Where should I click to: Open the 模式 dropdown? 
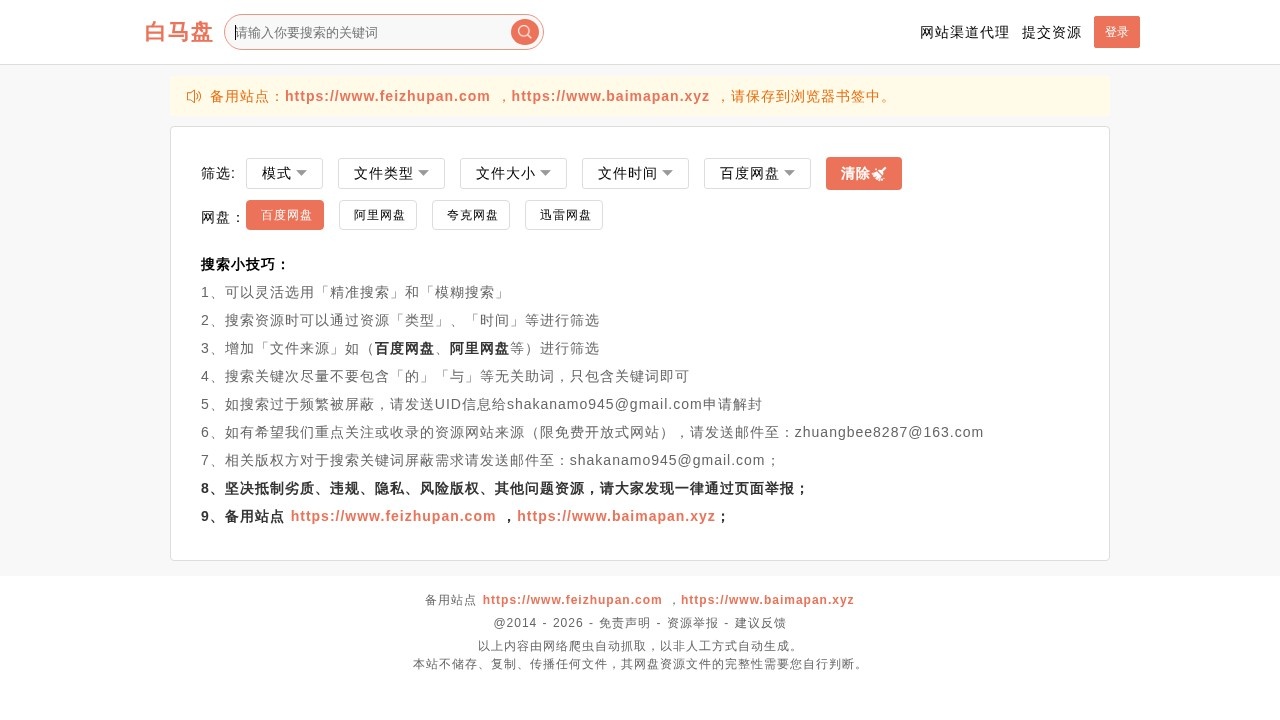pos(284,173)
